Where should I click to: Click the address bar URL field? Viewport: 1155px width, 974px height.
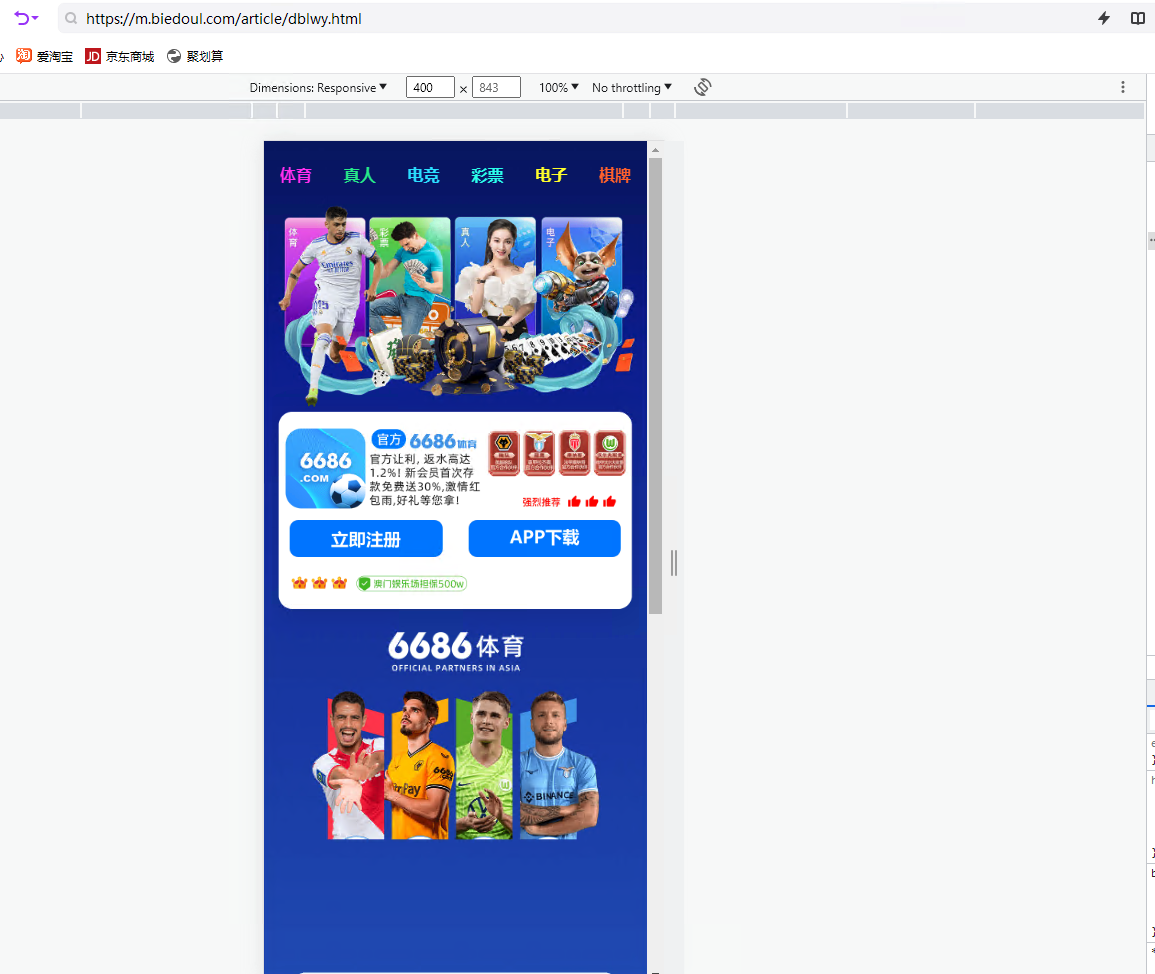(580, 18)
